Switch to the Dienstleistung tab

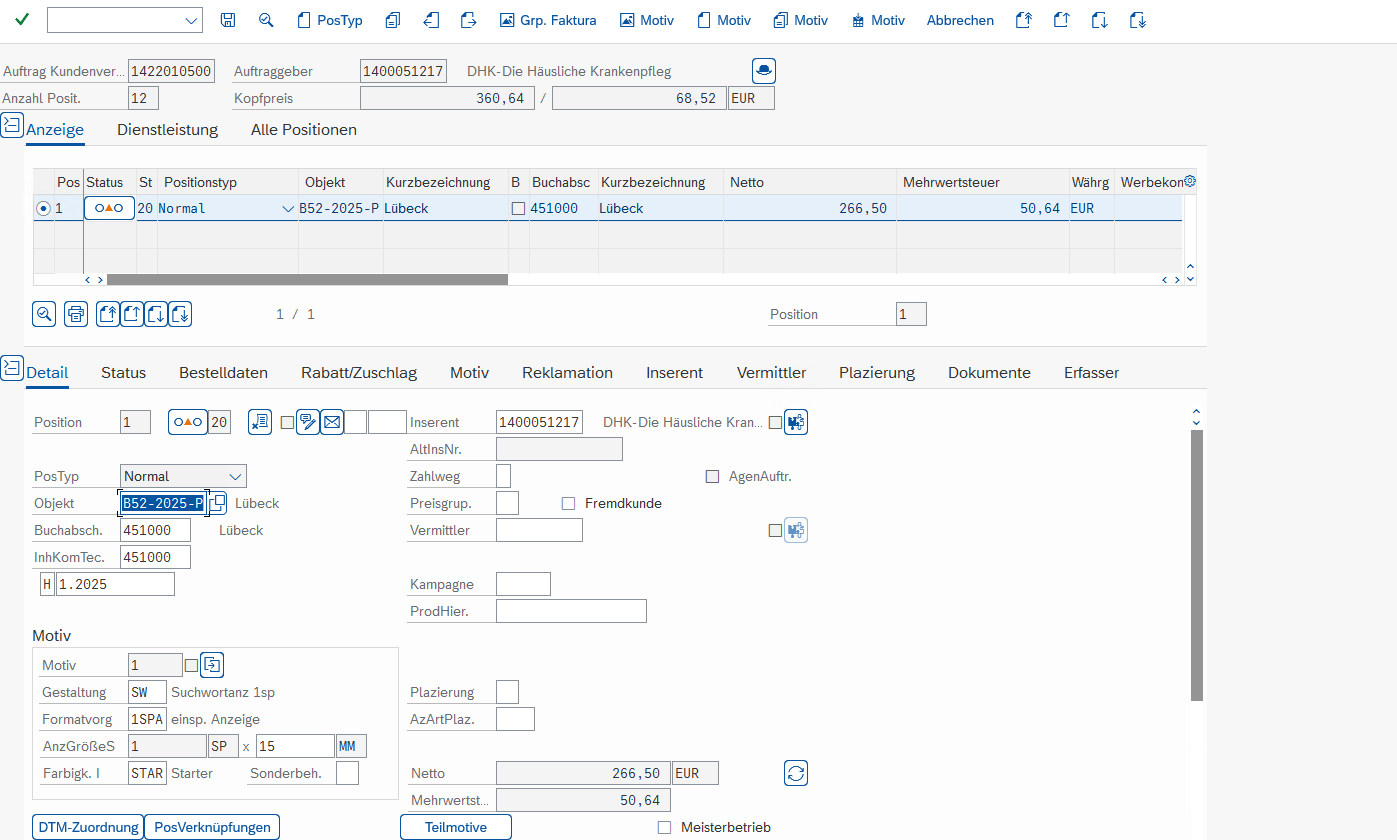(x=167, y=130)
